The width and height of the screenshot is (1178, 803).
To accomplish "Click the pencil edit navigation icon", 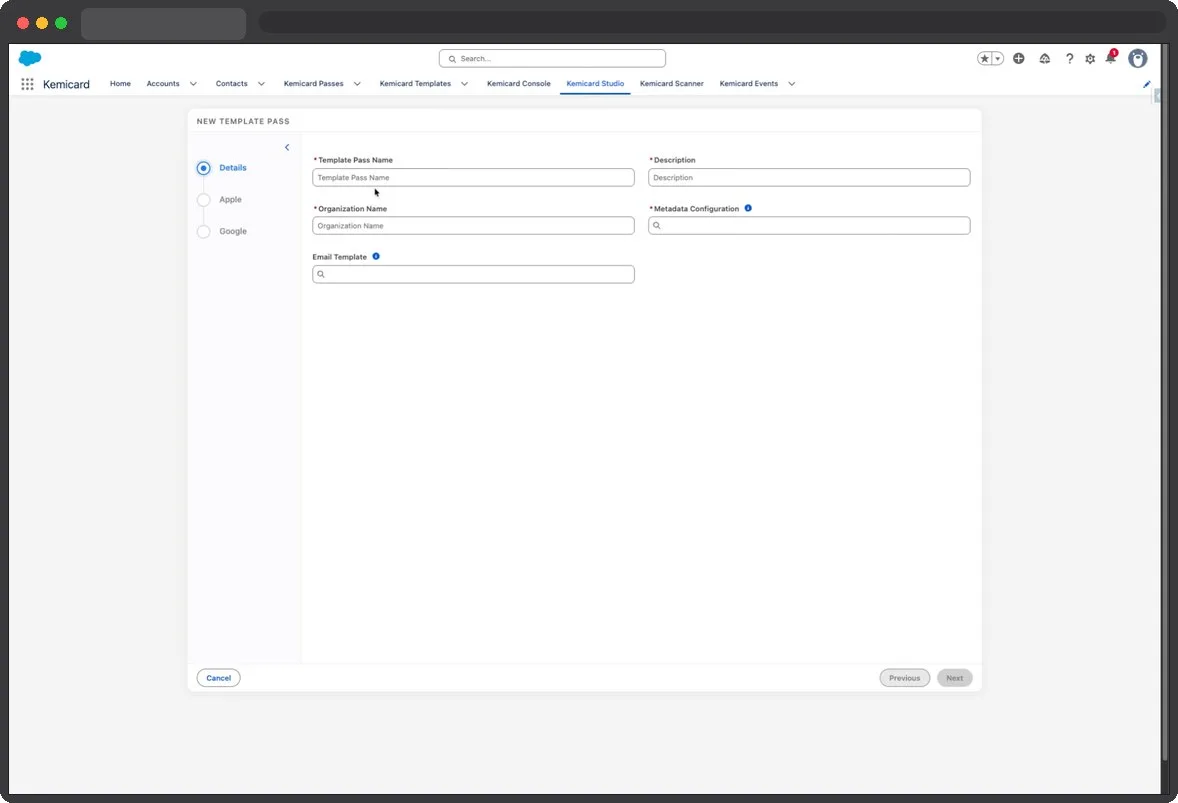I will [x=1146, y=84].
